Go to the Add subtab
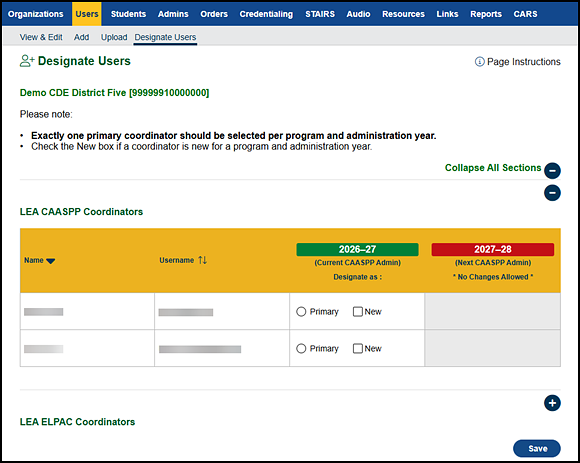The image size is (580, 463). click(81, 37)
